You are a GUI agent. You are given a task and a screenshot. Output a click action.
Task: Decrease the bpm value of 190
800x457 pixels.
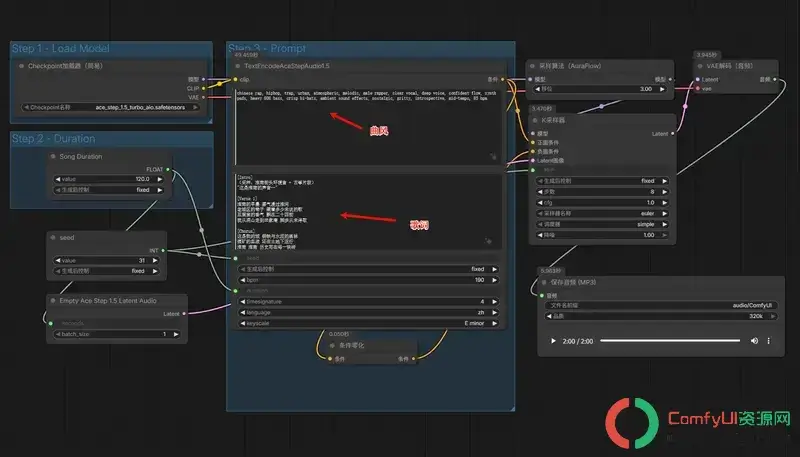pyautogui.click(x=243, y=280)
